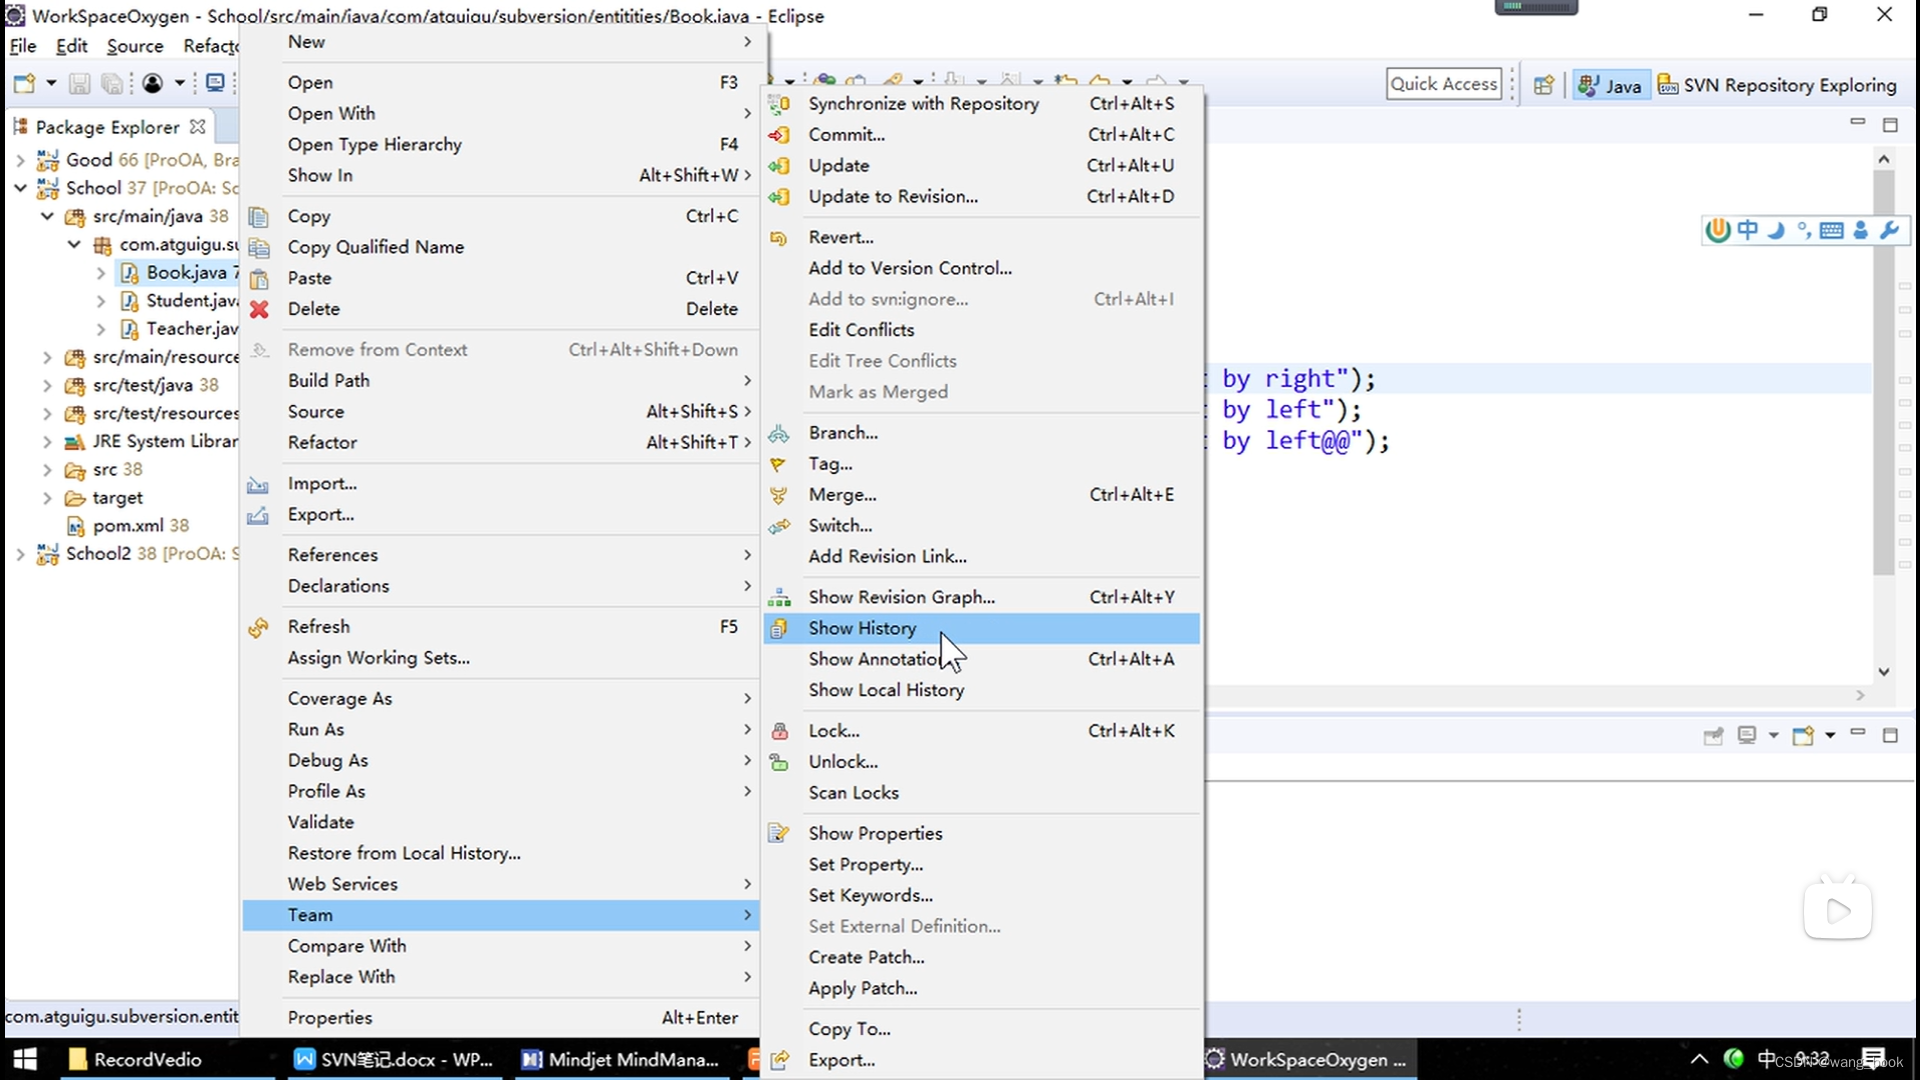Click the Show Revision Graph icon
The height and width of the screenshot is (1080, 1920).
(x=779, y=598)
